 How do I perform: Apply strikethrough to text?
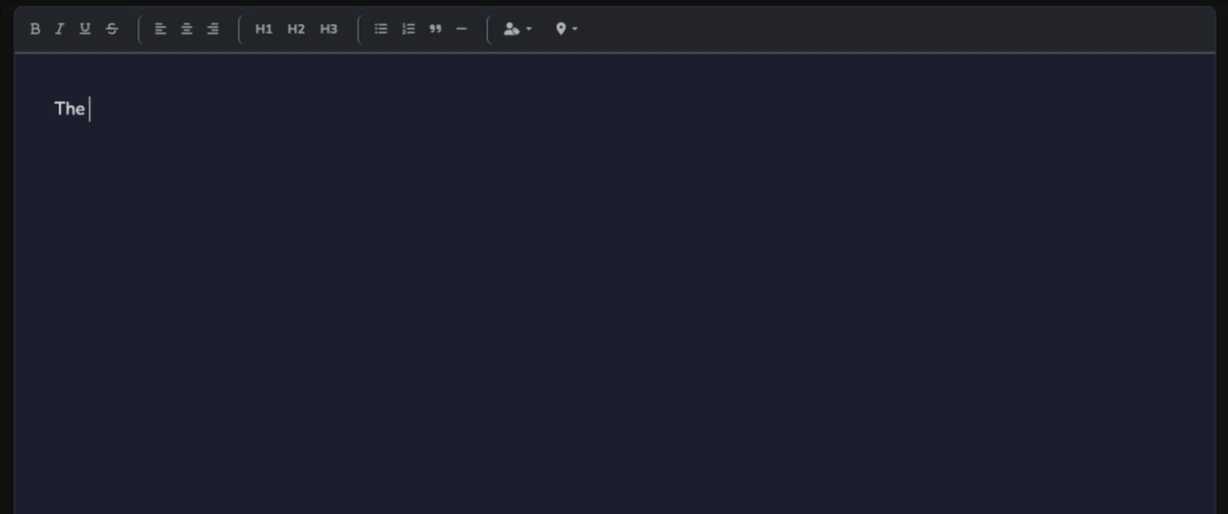[112, 29]
